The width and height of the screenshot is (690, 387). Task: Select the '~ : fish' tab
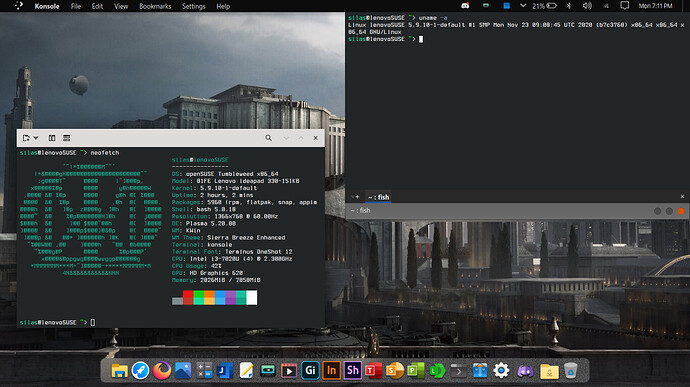(378, 197)
